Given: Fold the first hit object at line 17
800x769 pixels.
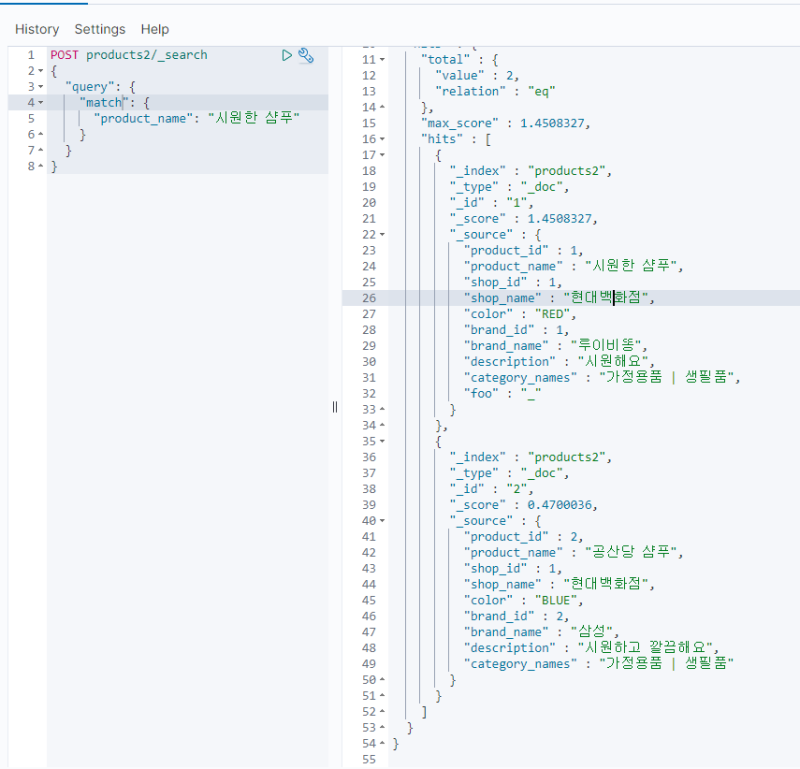Looking at the screenshot, I should [x=382, y=155].
